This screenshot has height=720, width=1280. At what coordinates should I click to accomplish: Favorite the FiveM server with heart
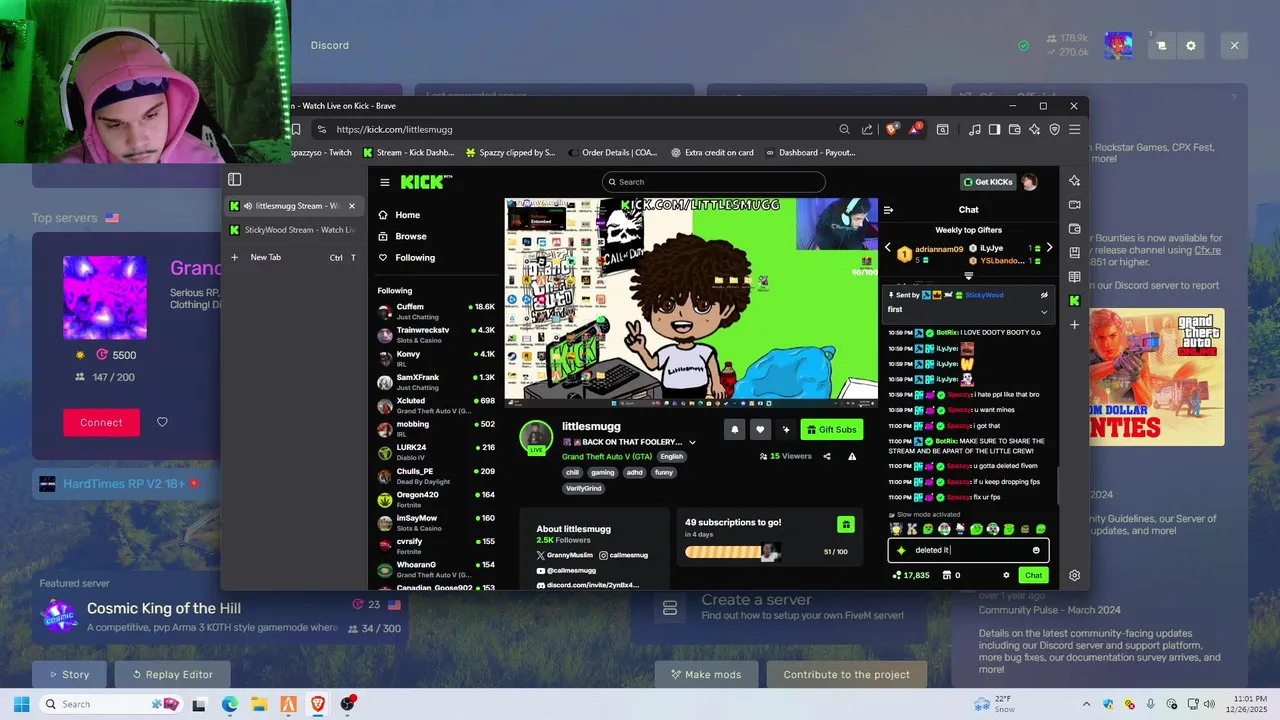click(x=162, y=422)
